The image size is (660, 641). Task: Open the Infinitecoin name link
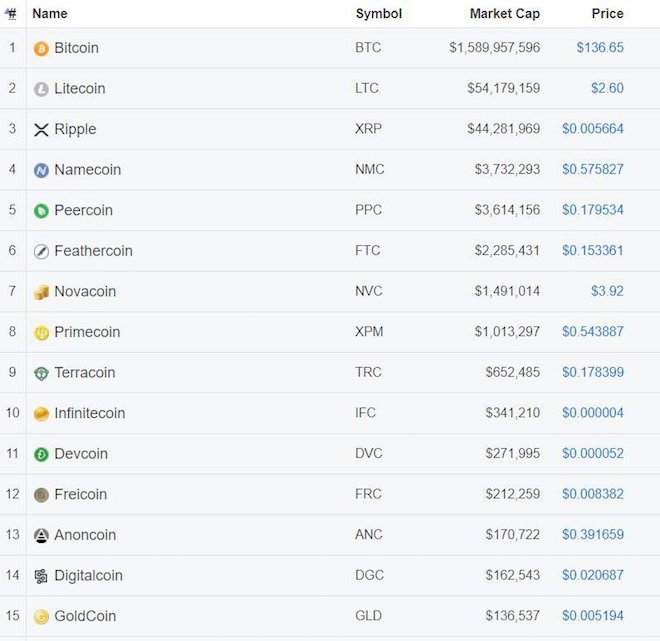[90, 413]
